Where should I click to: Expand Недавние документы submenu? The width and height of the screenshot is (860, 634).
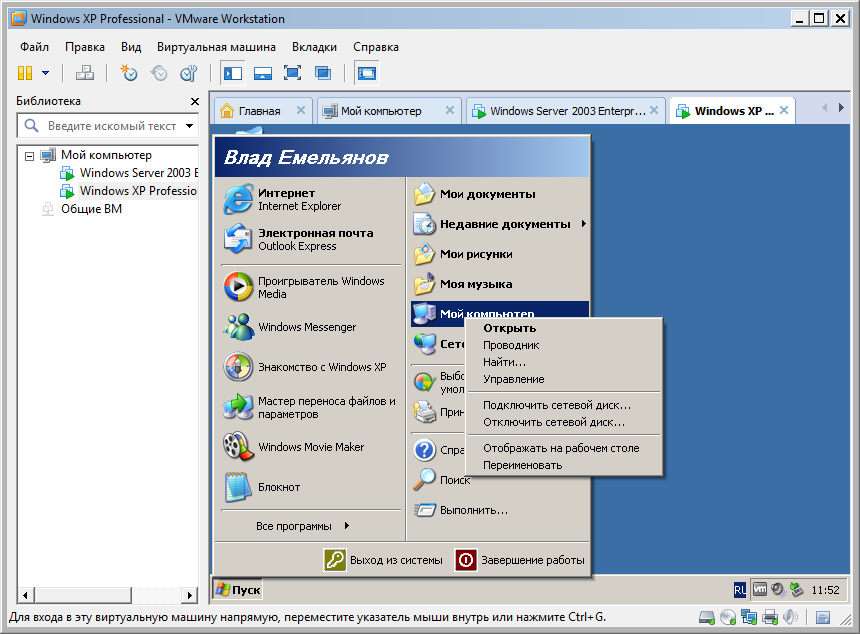point(500,224)
